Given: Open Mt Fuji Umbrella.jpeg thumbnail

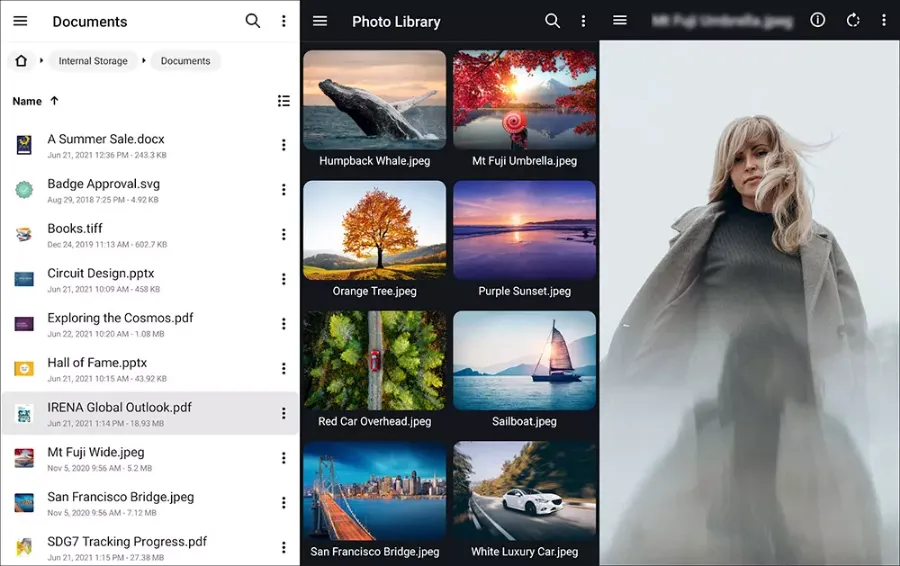Looking at the screenshot, I should pyautogui.click(x=525, y=100).
